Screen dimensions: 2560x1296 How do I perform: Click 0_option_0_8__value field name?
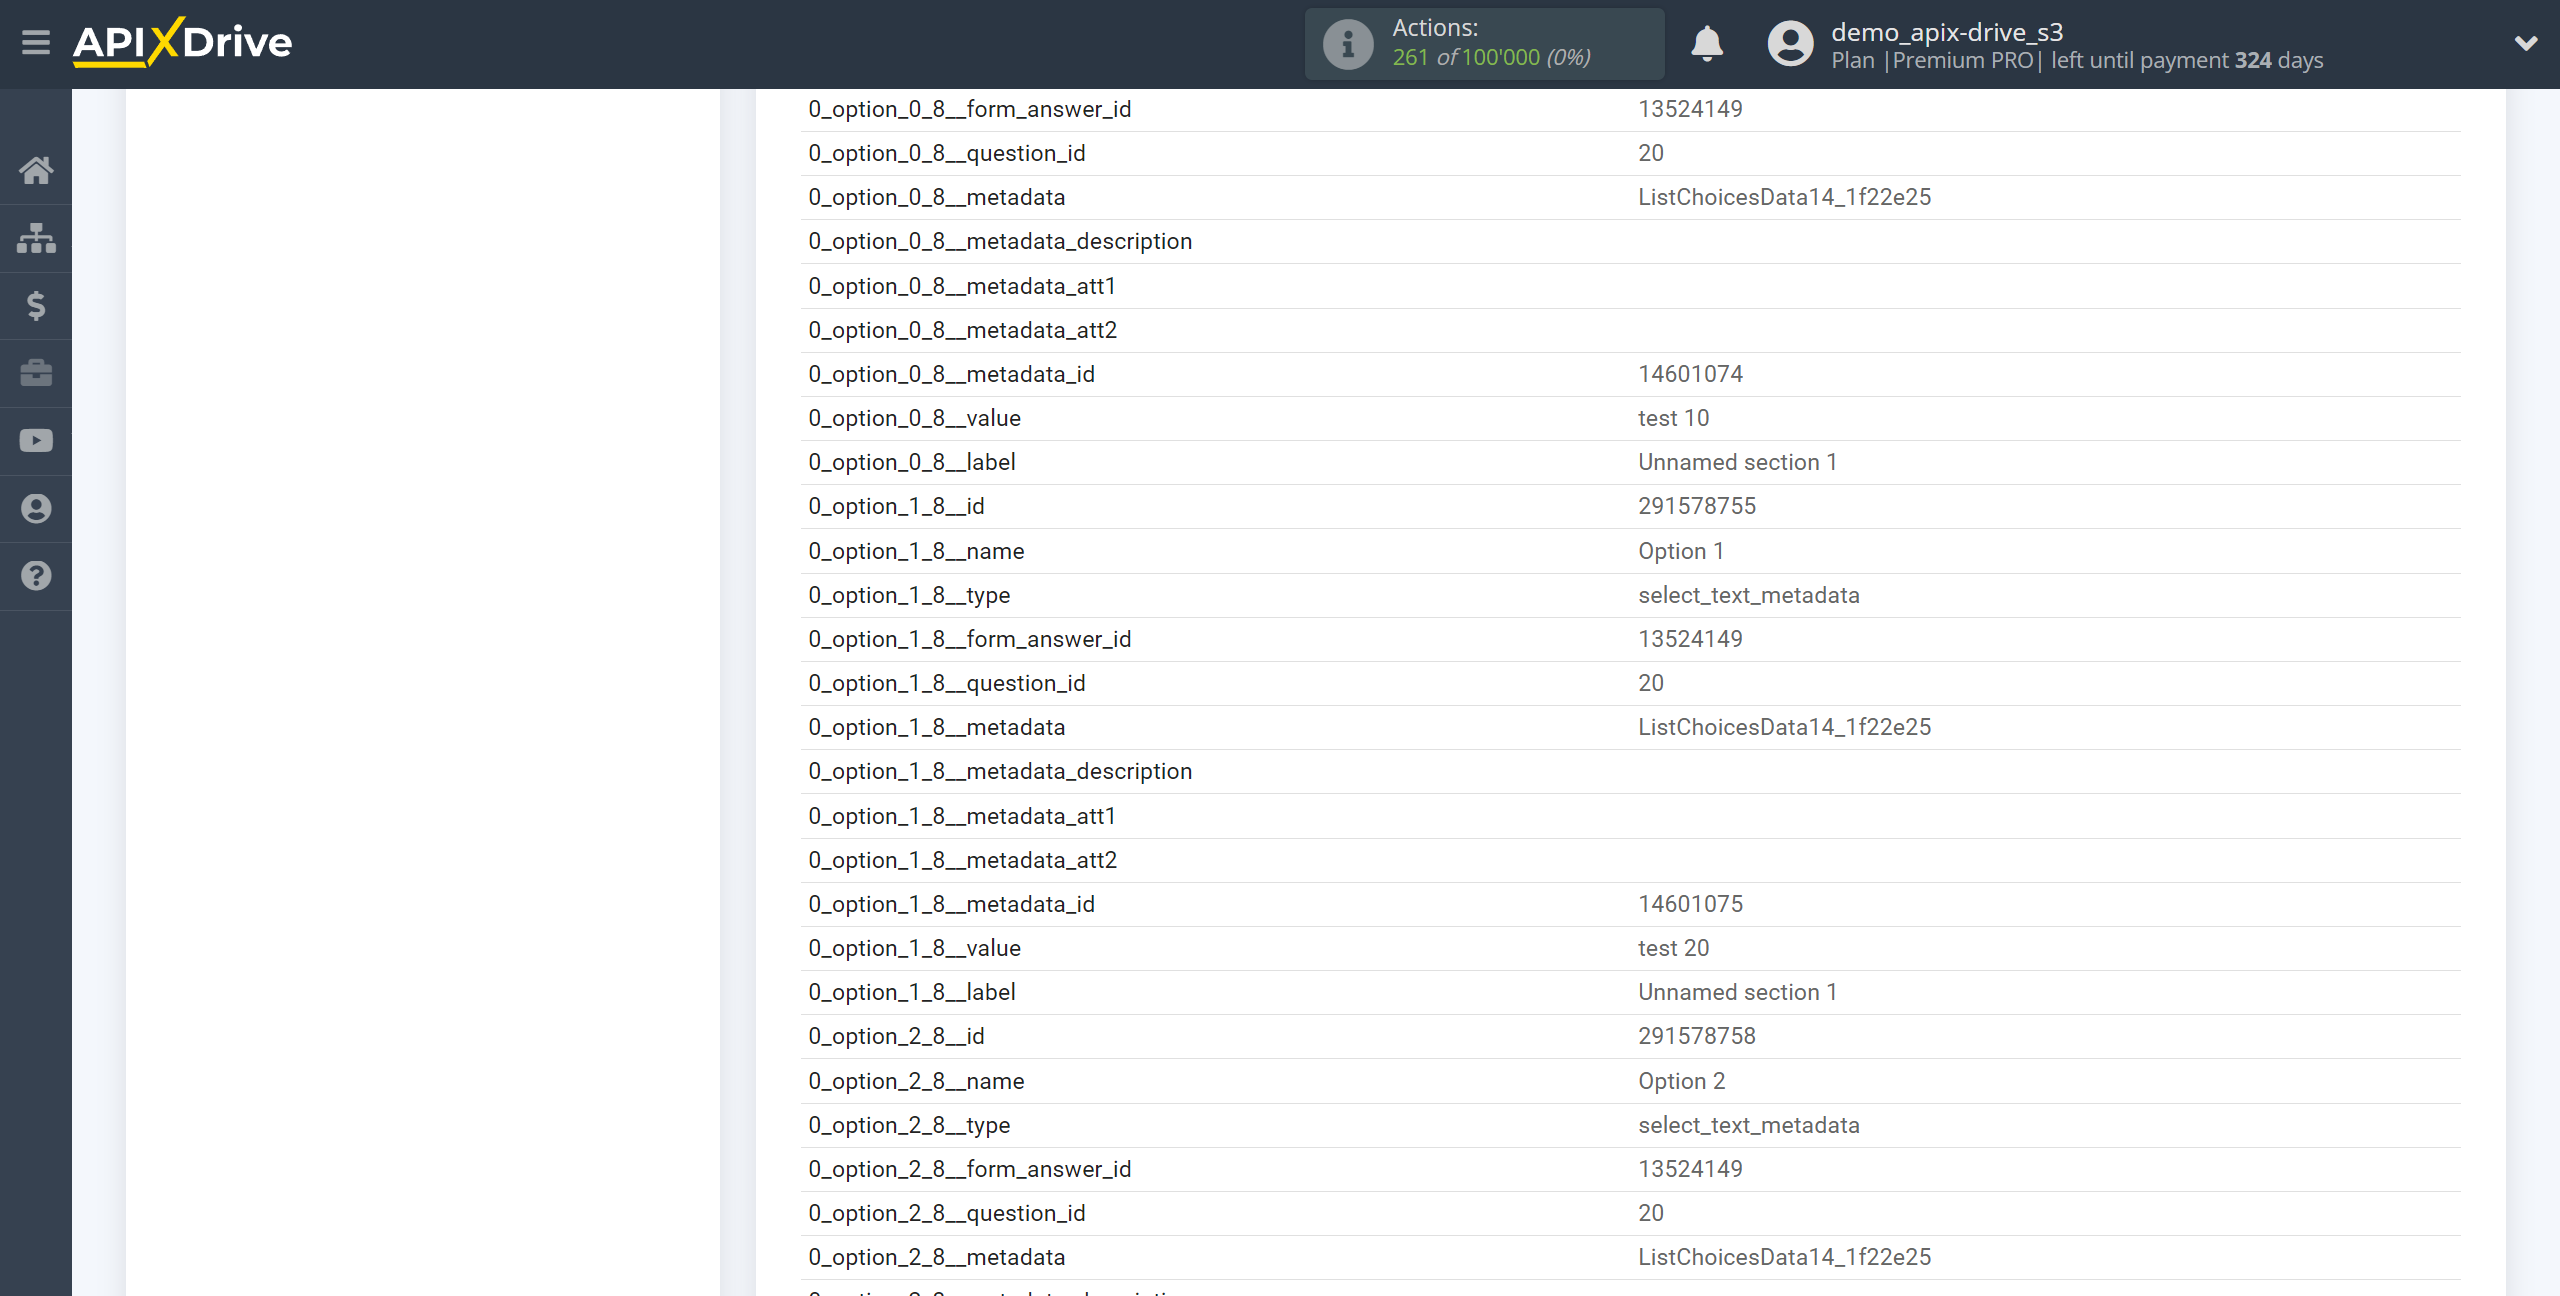click(x=914, y=418)
